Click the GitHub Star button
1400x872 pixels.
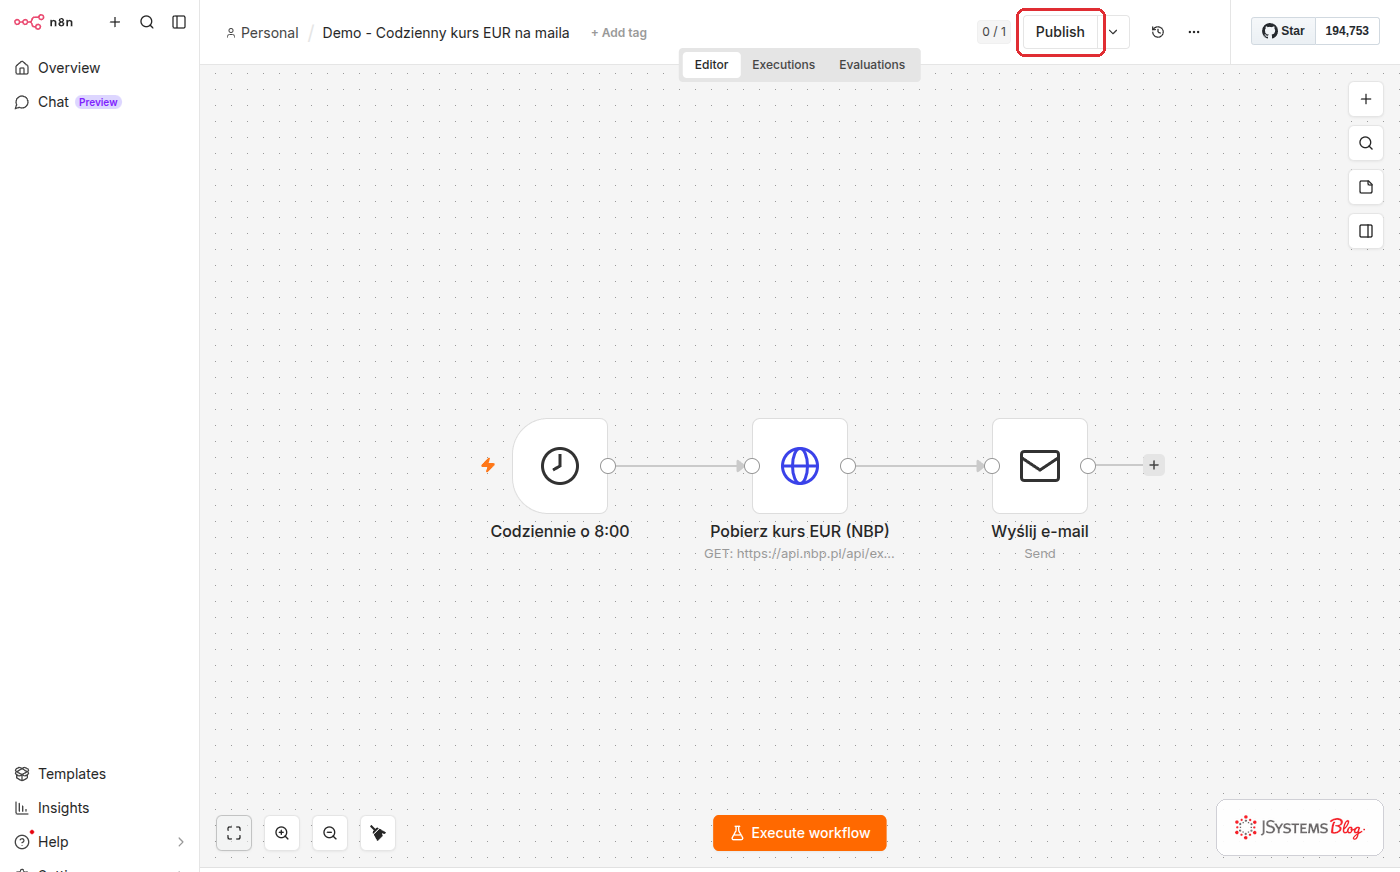(1283, 31)
